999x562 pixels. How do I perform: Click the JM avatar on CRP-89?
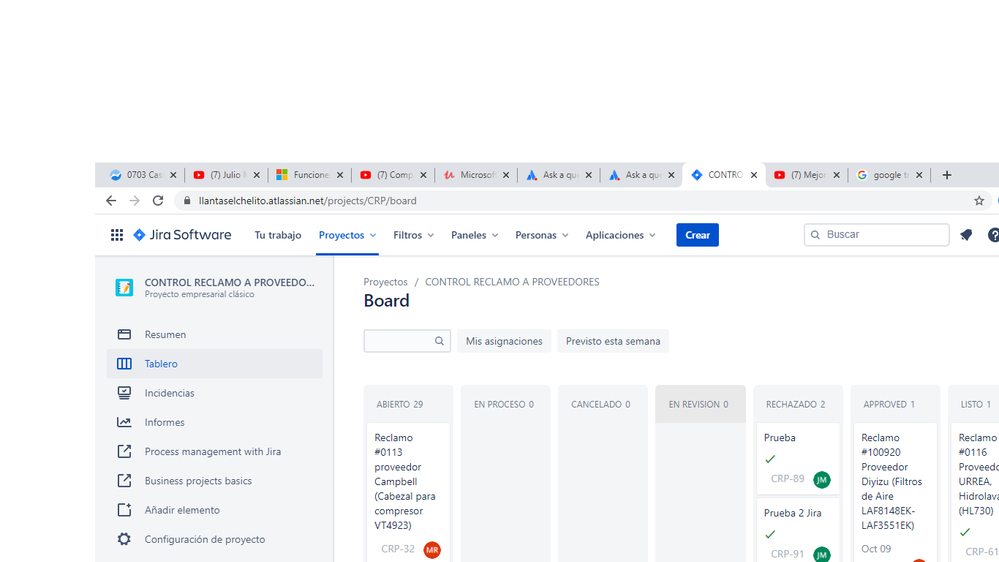(822, 479)
